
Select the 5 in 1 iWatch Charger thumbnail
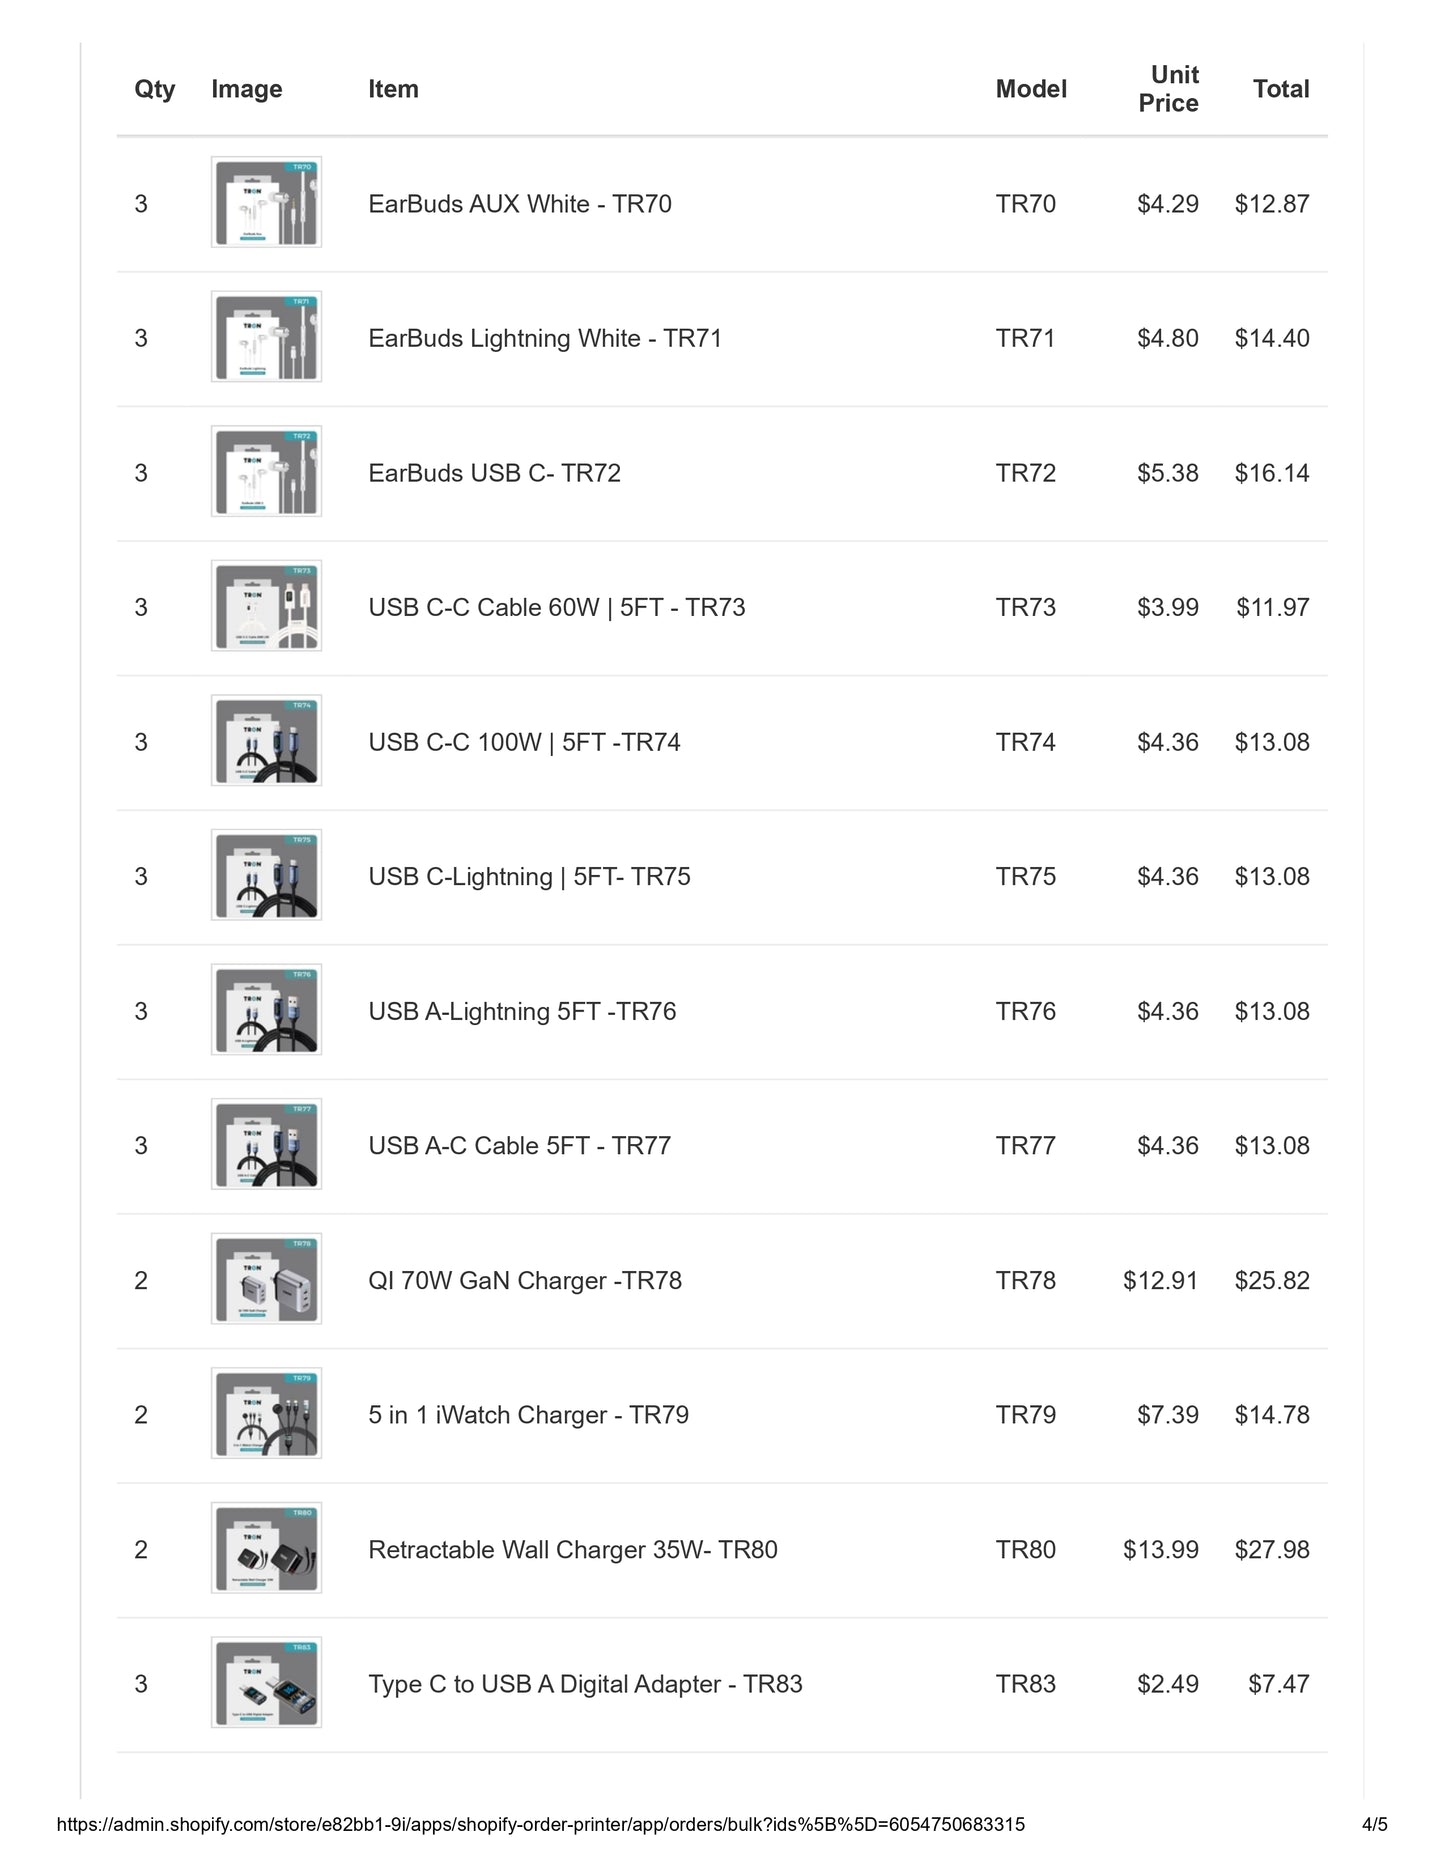(266, 1414)
